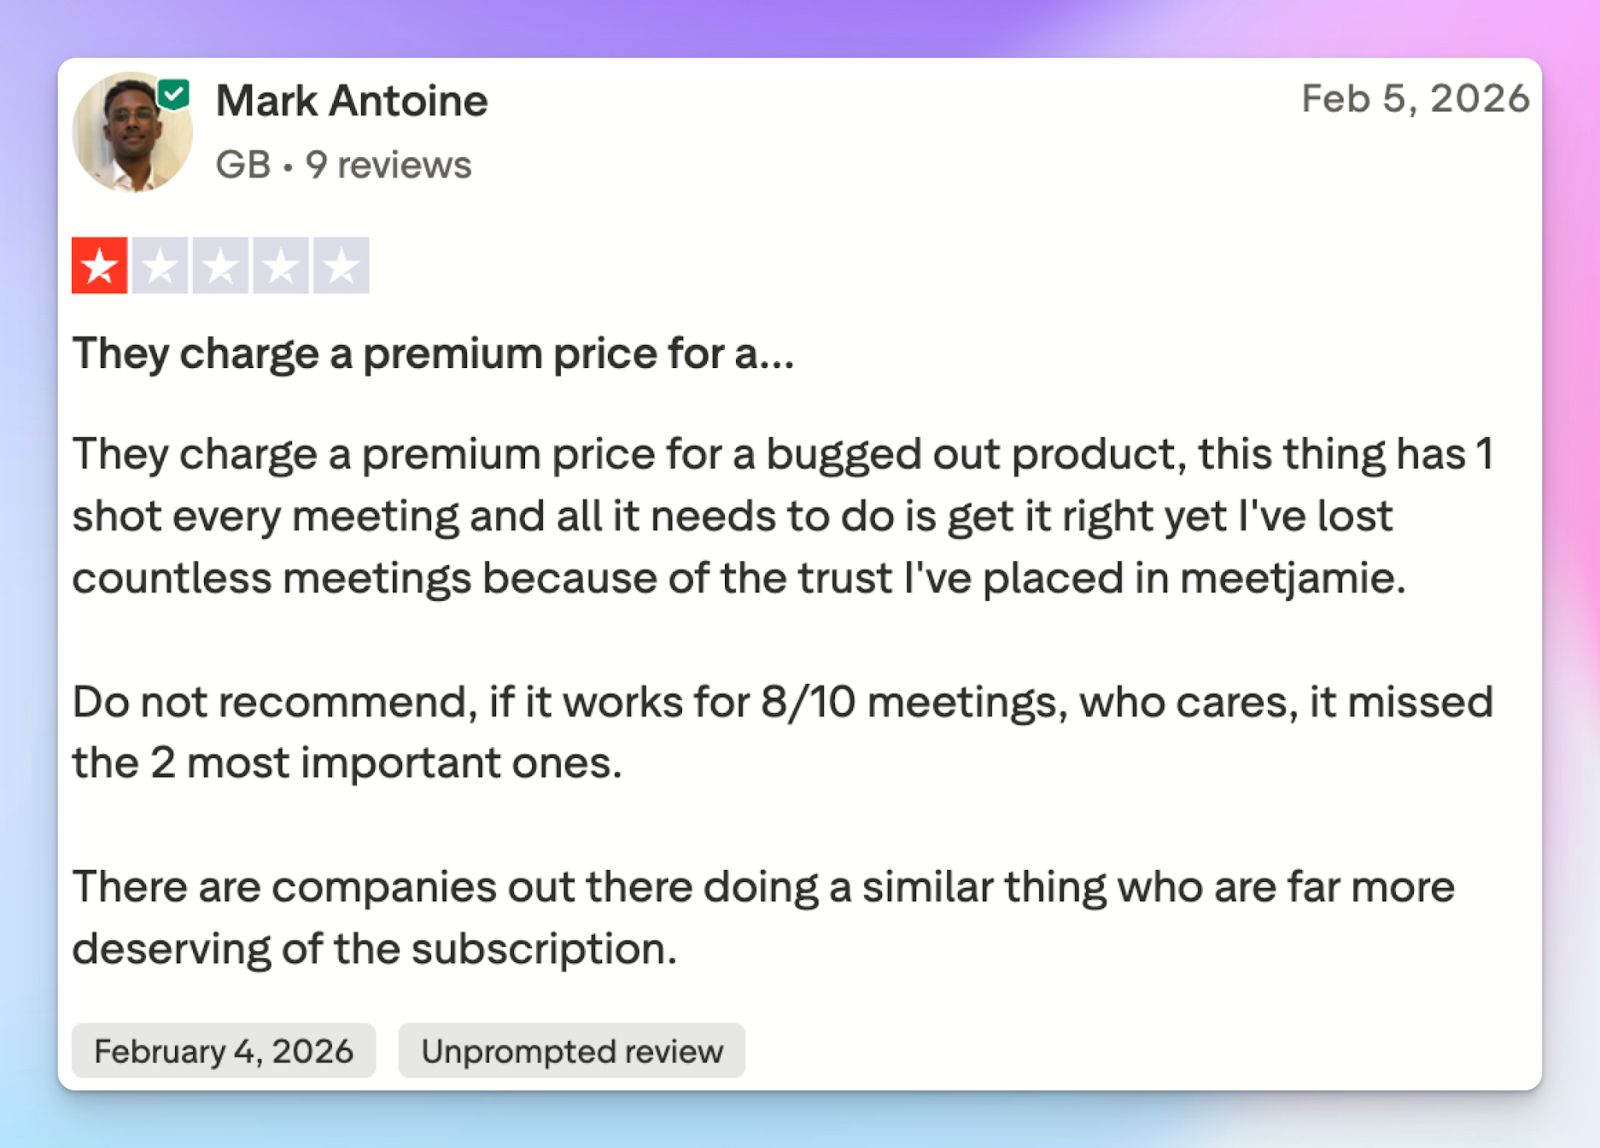
Task: Click the third grey rating star
Action: pos(220,266)
